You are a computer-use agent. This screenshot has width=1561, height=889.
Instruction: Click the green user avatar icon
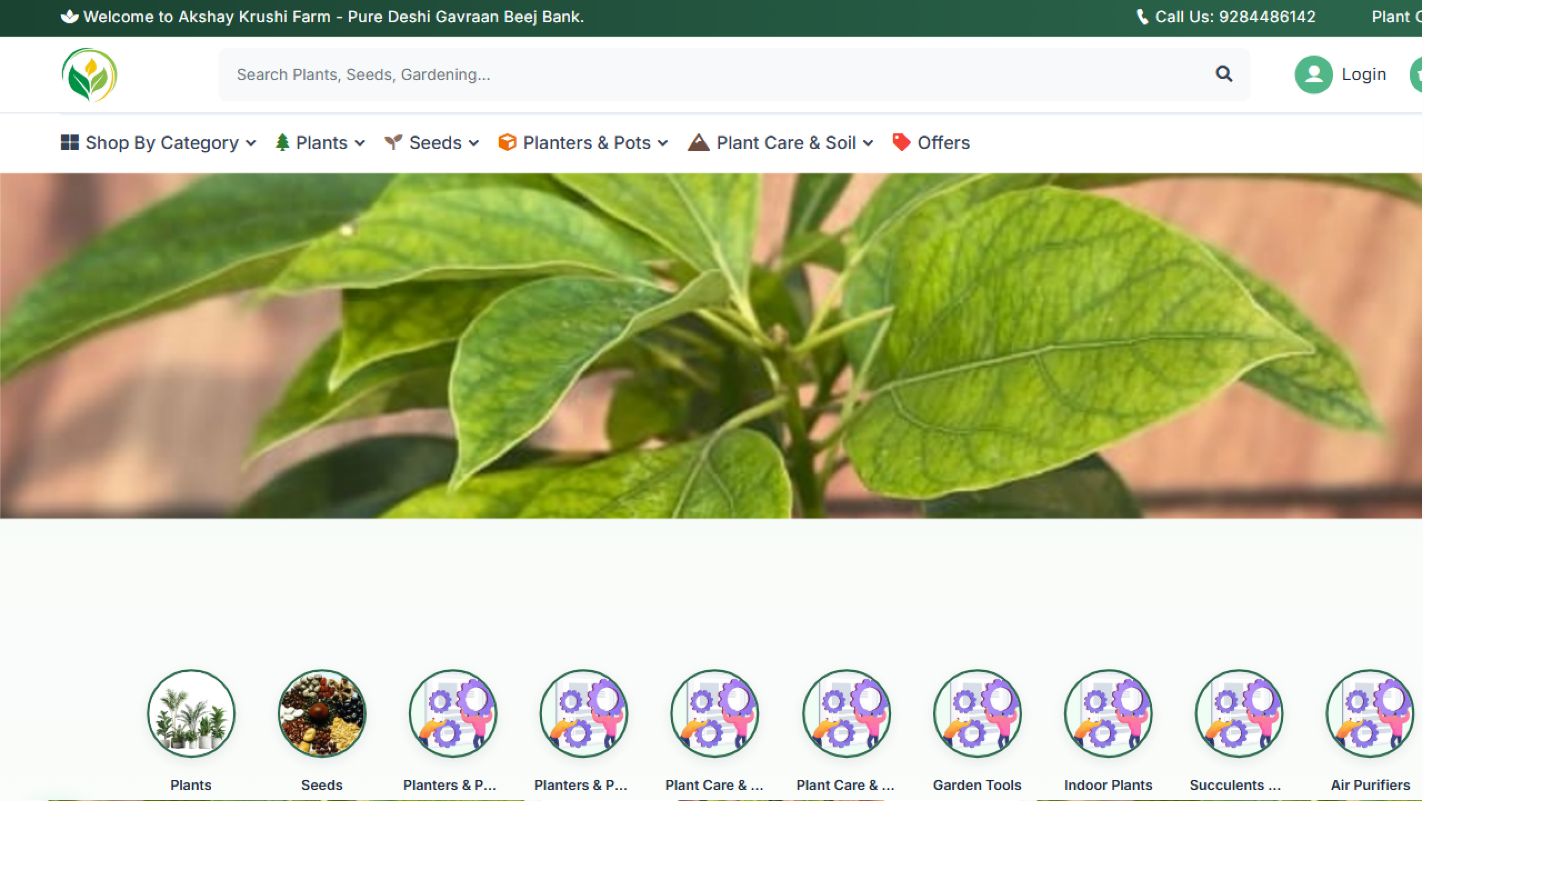tap(1313, 74)
